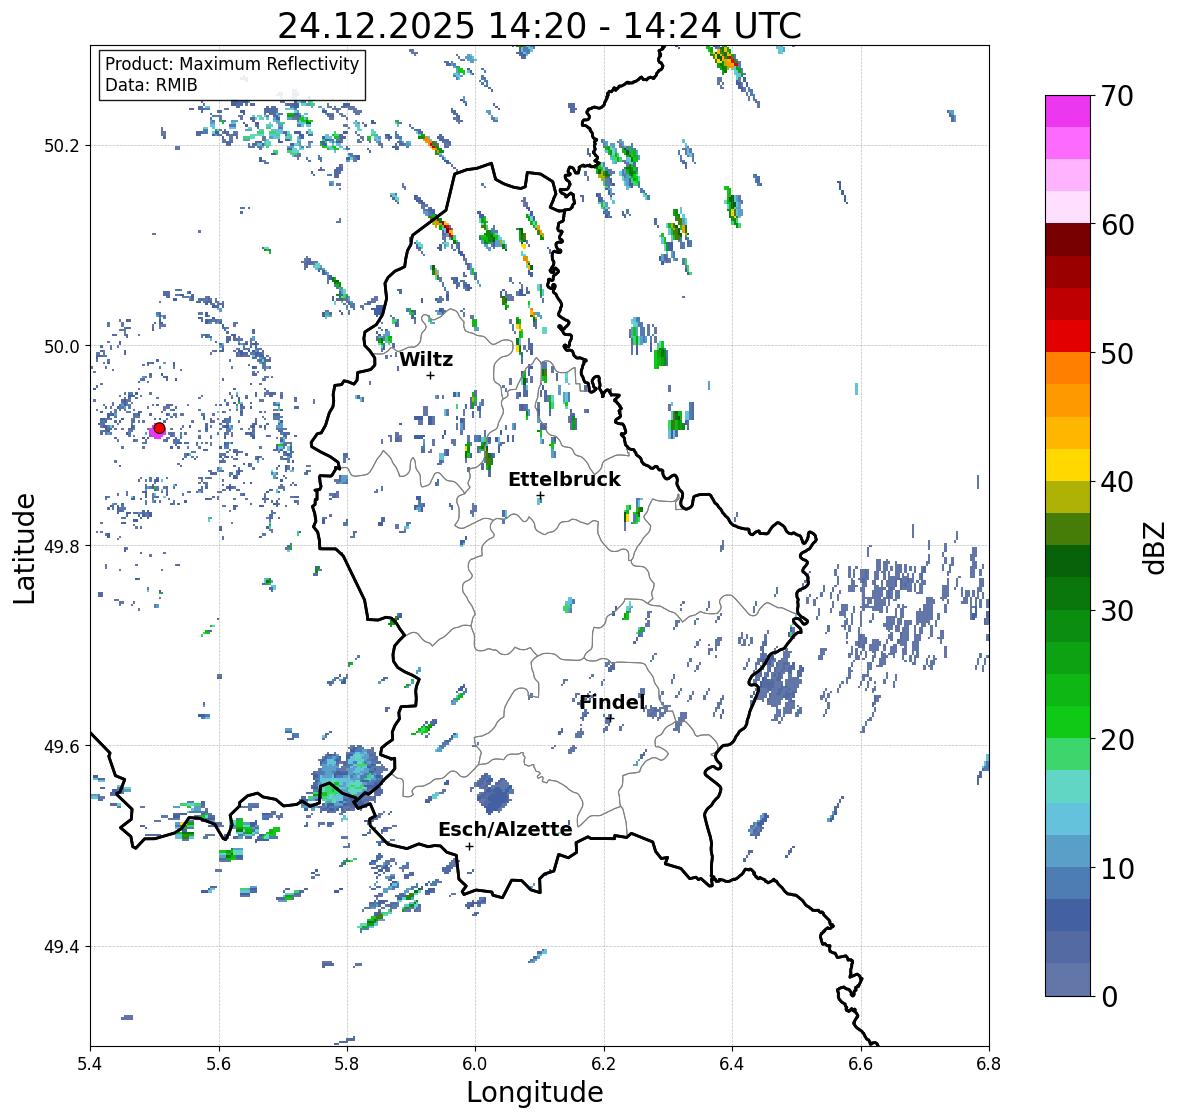Click the 40 dBZ colorbar tick value

(1117, 482)
